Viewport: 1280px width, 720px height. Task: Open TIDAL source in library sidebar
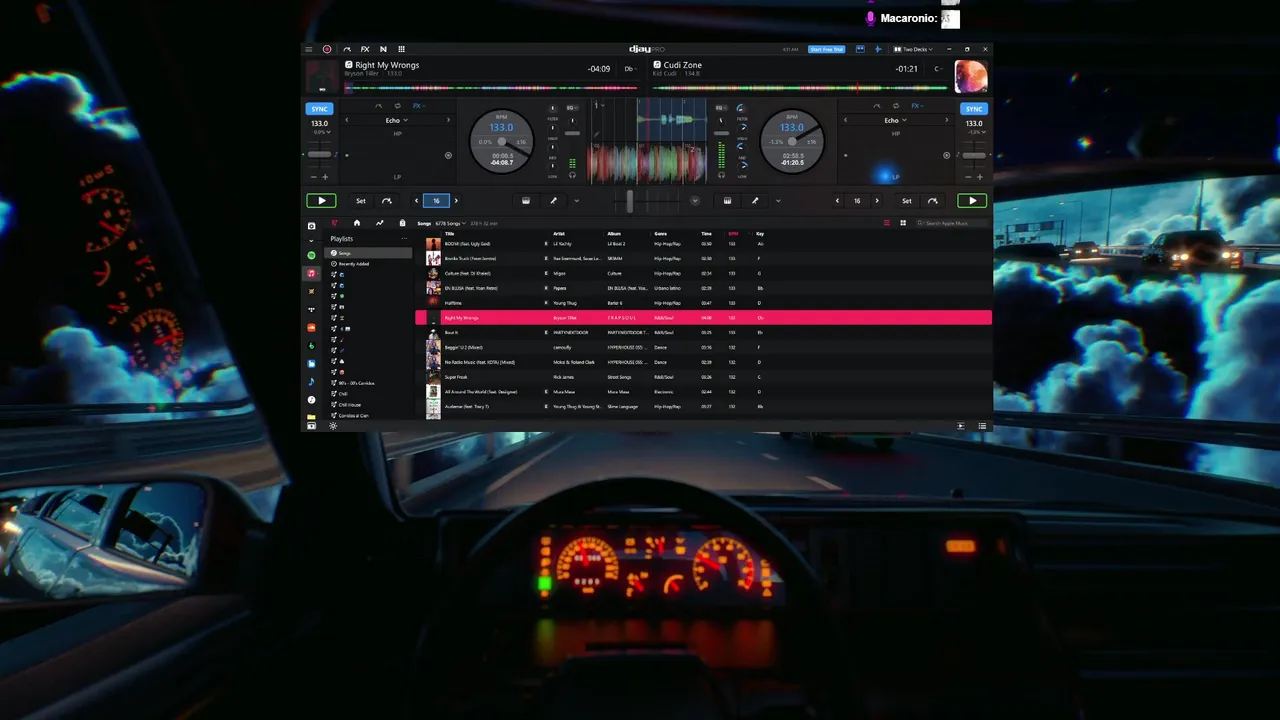click(x=311, y=310)
